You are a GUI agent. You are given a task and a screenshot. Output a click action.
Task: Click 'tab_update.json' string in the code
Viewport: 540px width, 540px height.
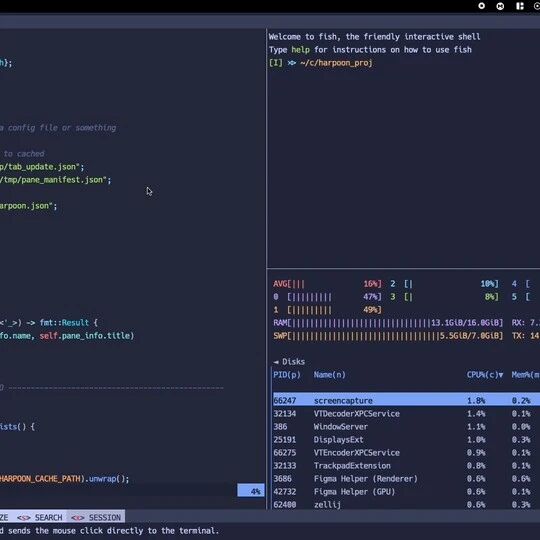pos(42,167)
